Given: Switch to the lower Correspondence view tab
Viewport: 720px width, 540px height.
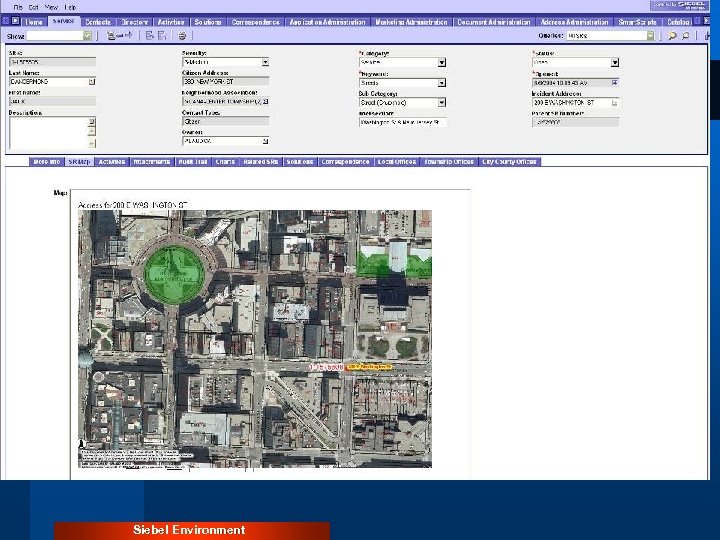Looking at the screenshot, I should [x=345, y=162].
